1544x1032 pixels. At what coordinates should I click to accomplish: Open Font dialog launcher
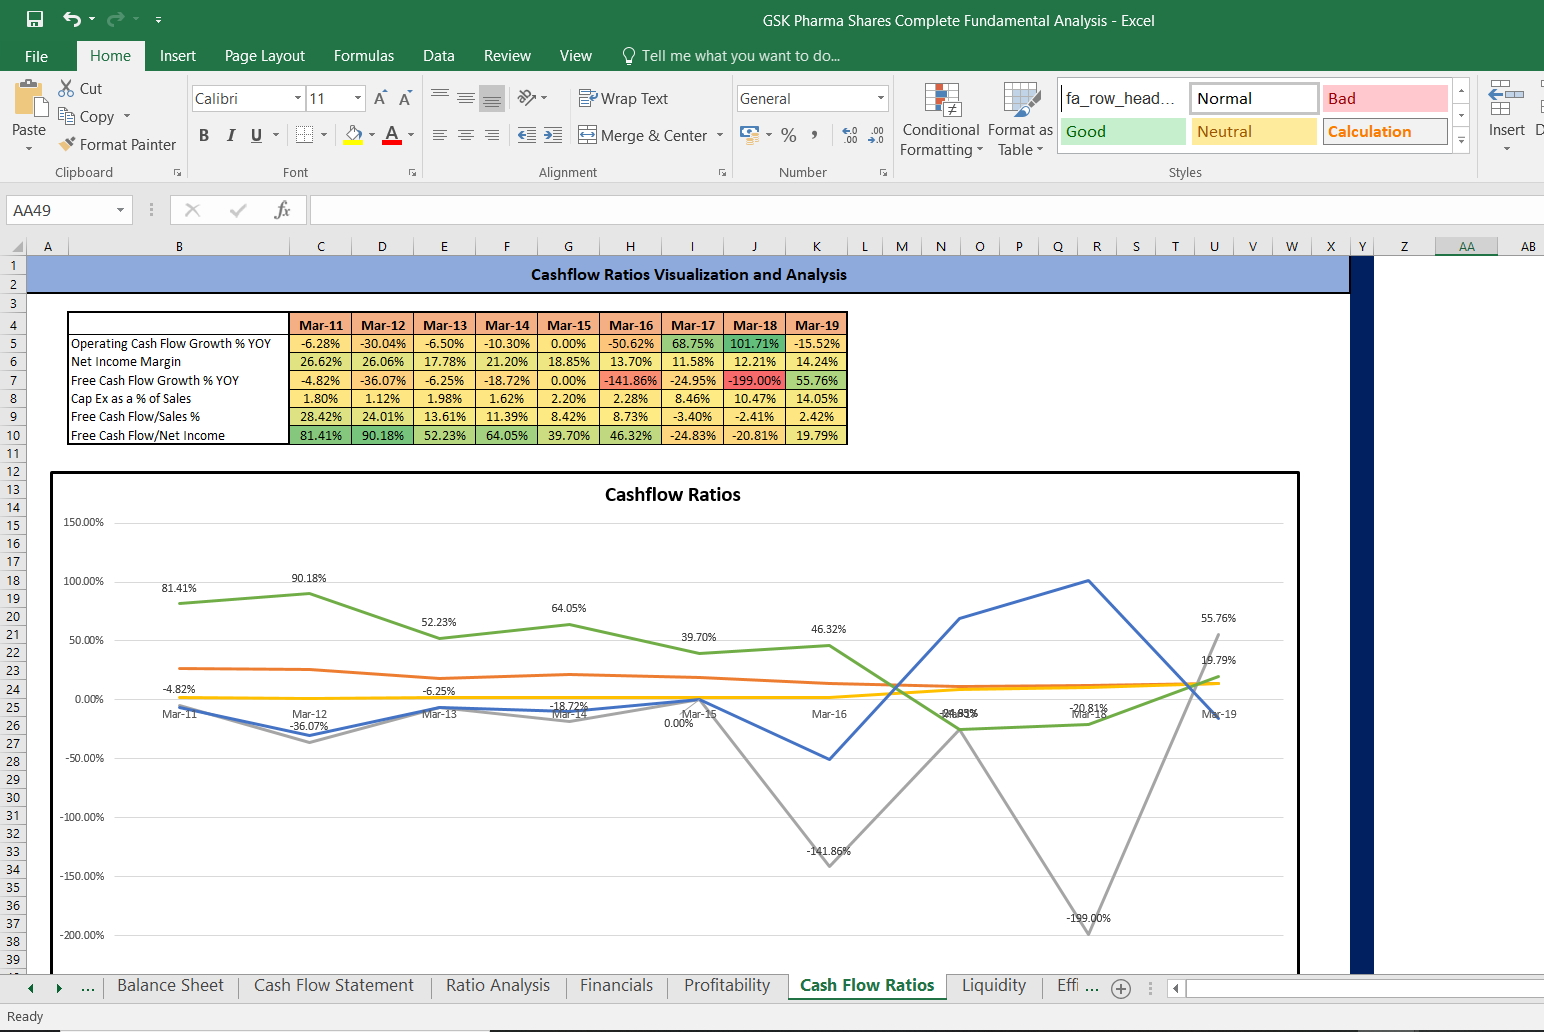click(412, 173)
